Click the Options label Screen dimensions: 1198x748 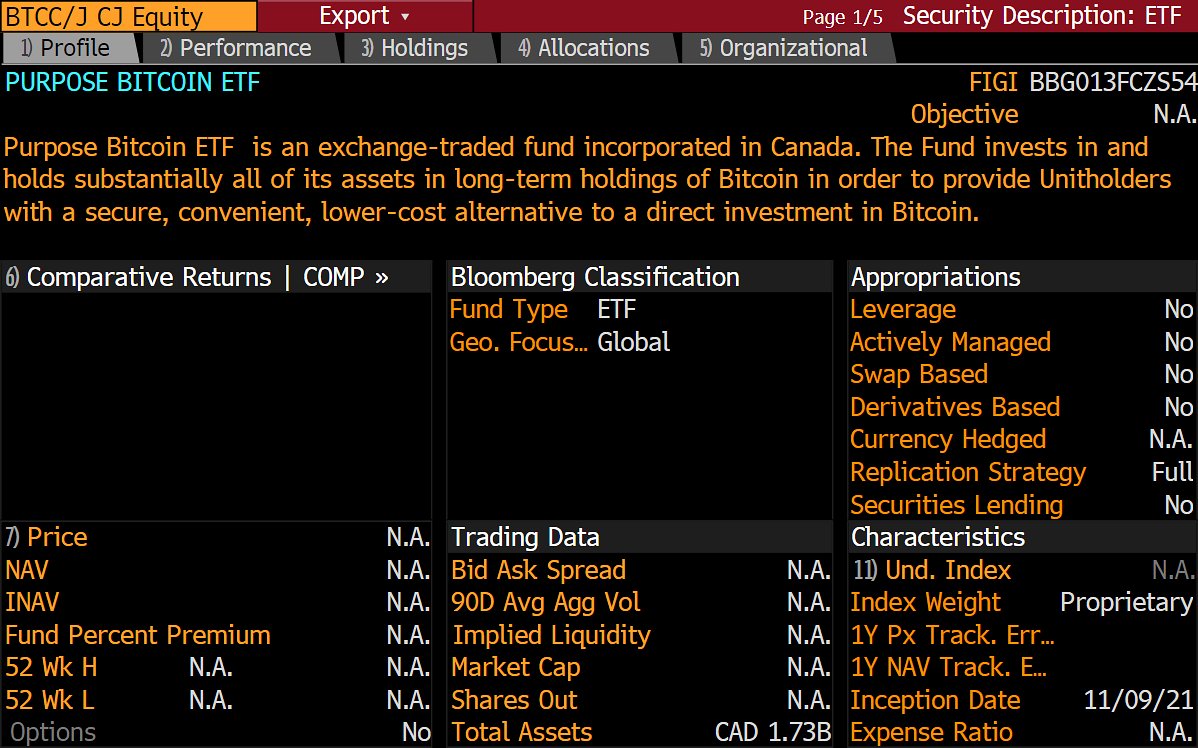[x=53, y=732]
